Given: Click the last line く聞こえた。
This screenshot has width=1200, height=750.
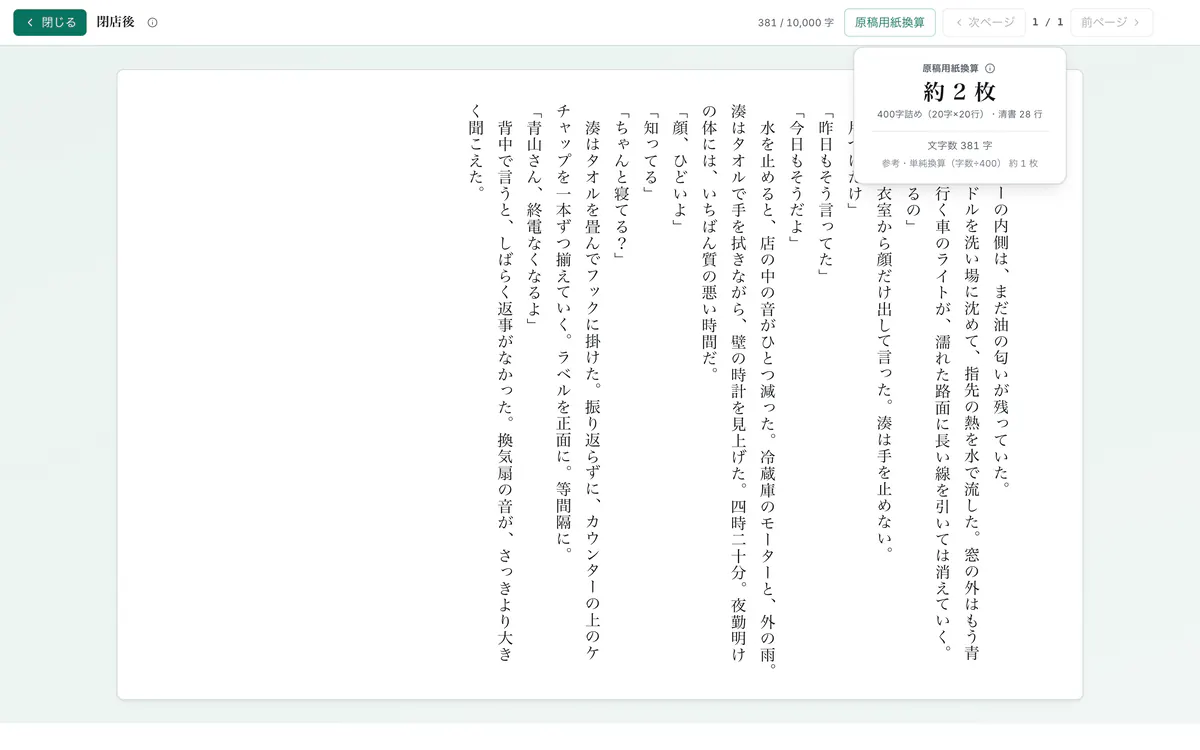Looking at the screenshot, I should (478, 148).
